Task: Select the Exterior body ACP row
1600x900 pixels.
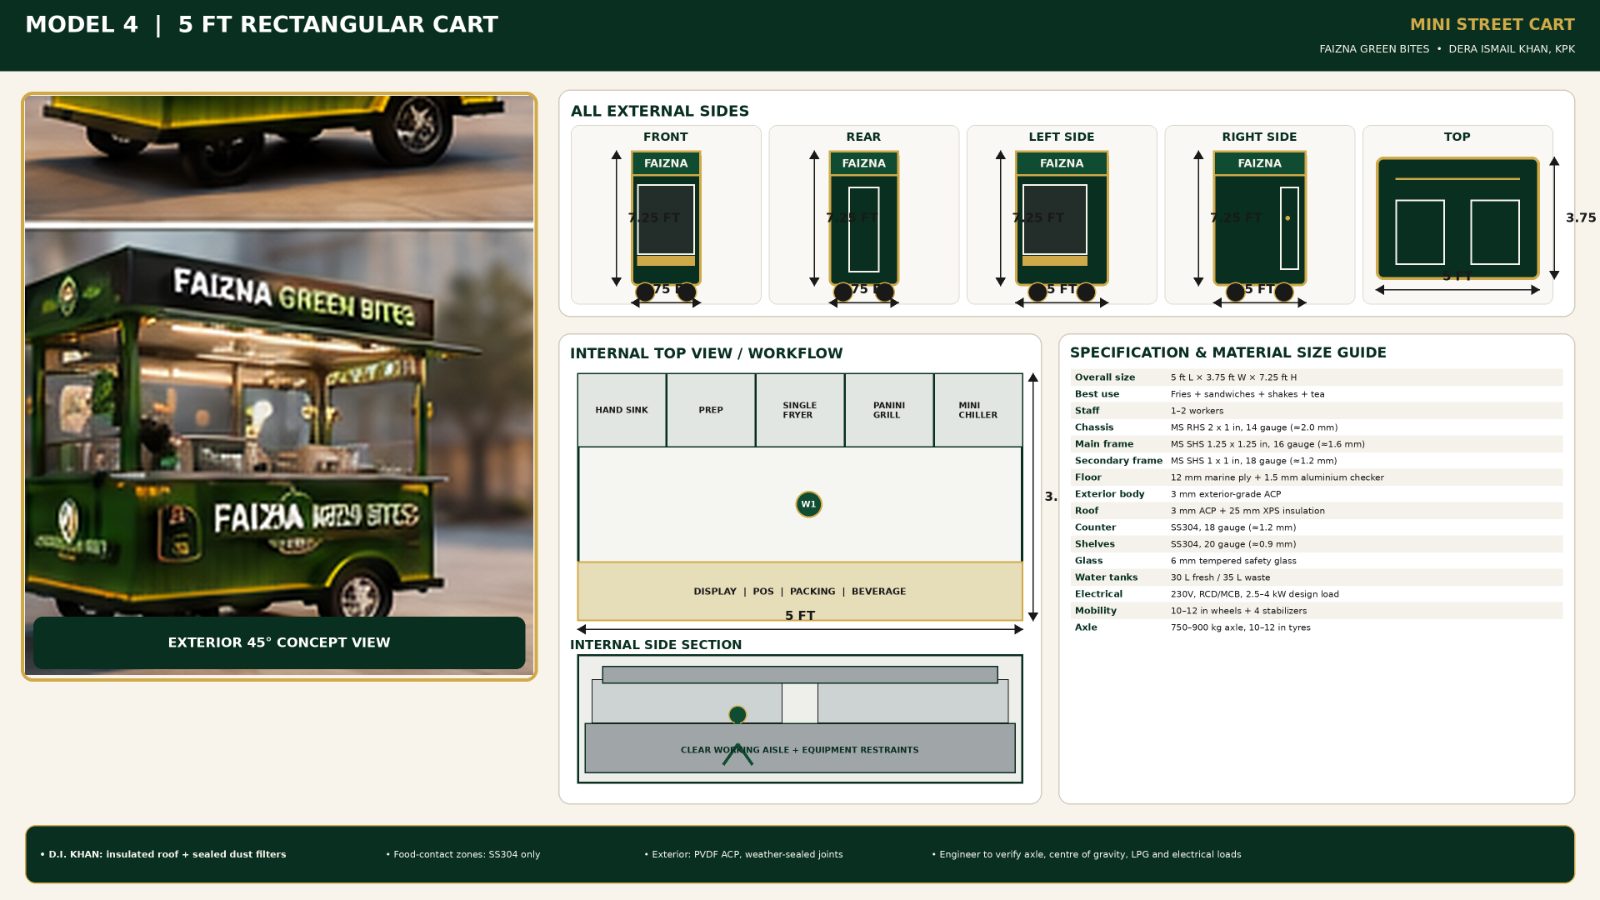Action: (x=1316, y=494)
